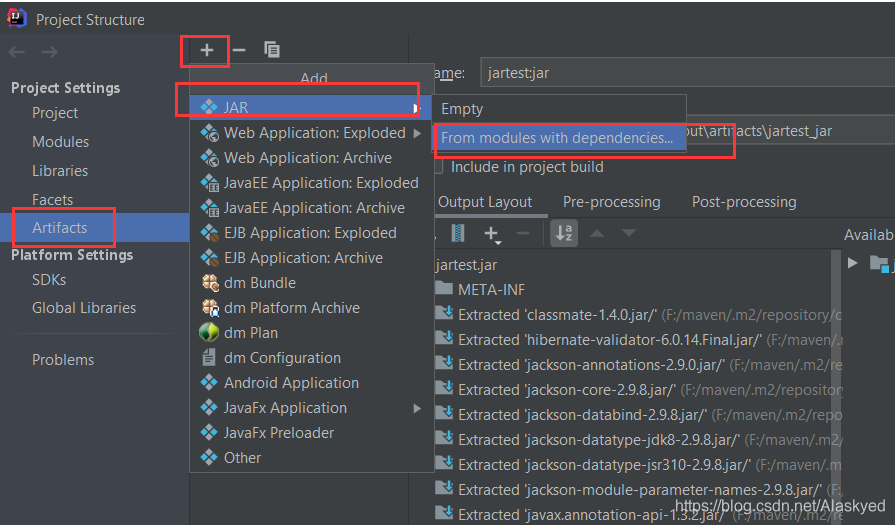
Task: Click the Forward arrow in Project Structure
Action: coord(50,52)
